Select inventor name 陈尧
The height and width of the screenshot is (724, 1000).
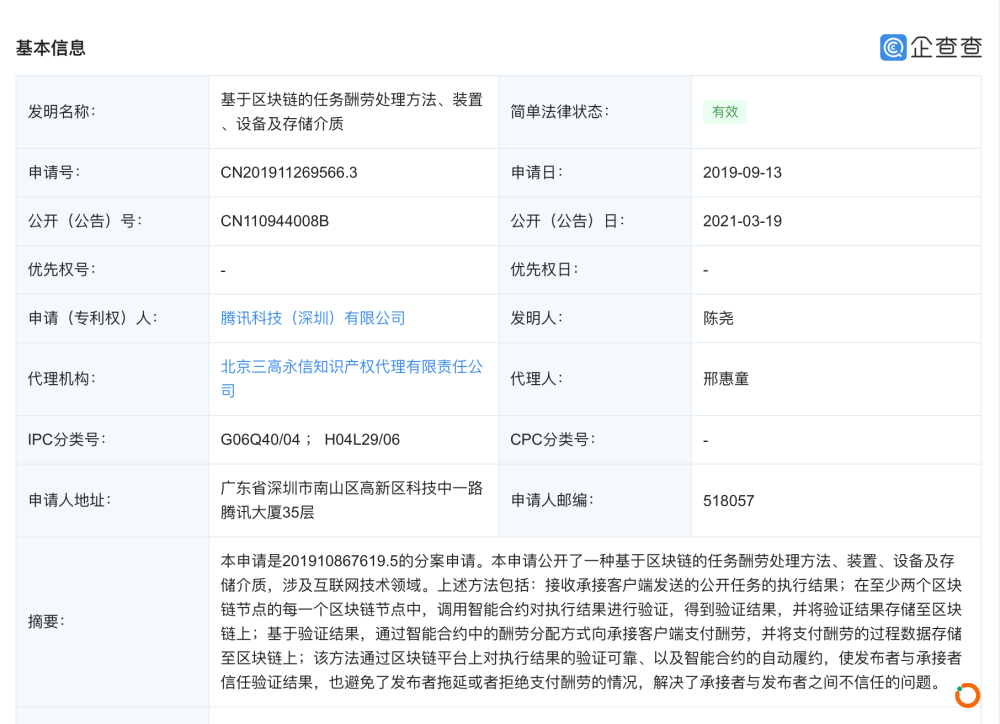point(718,318)
